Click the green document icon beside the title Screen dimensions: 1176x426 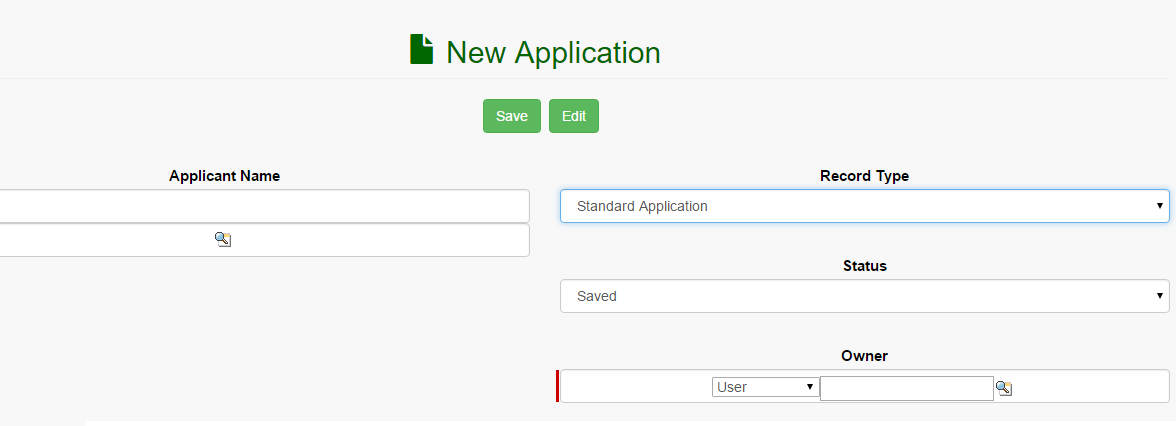pos(421,50)
